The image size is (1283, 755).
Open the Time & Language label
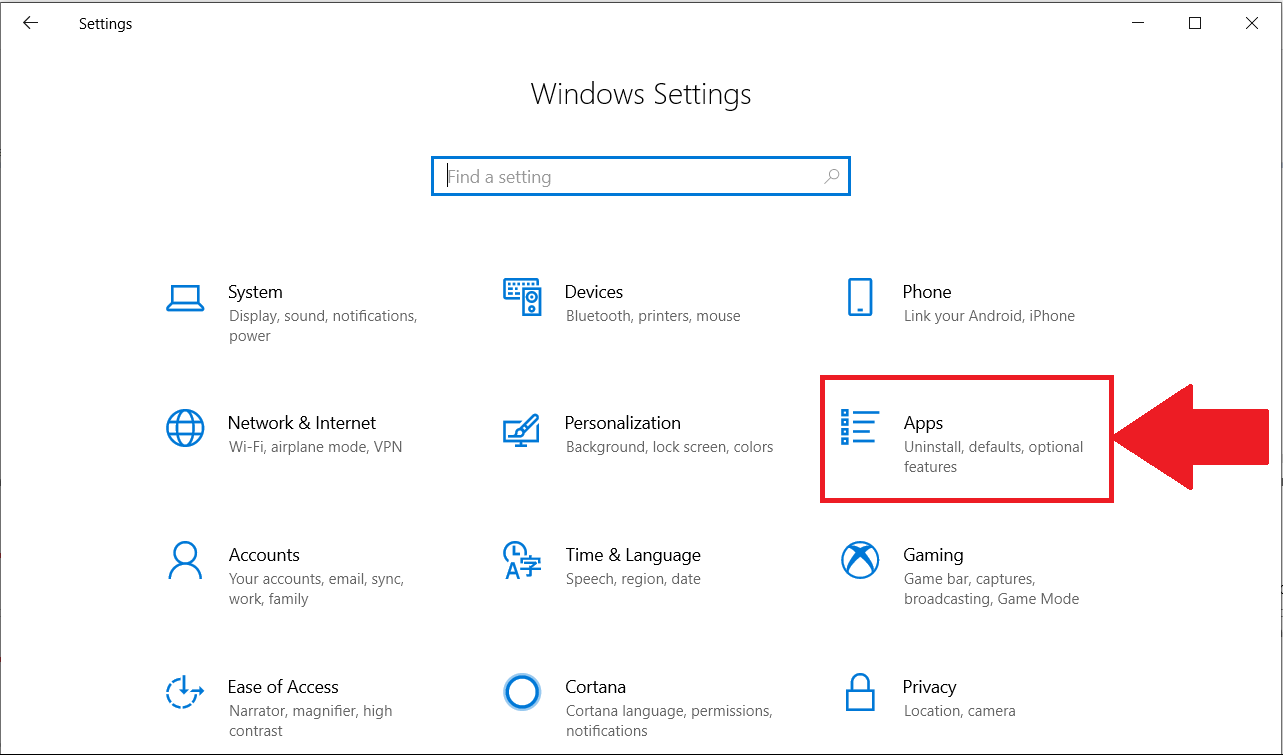coord(633,555)
